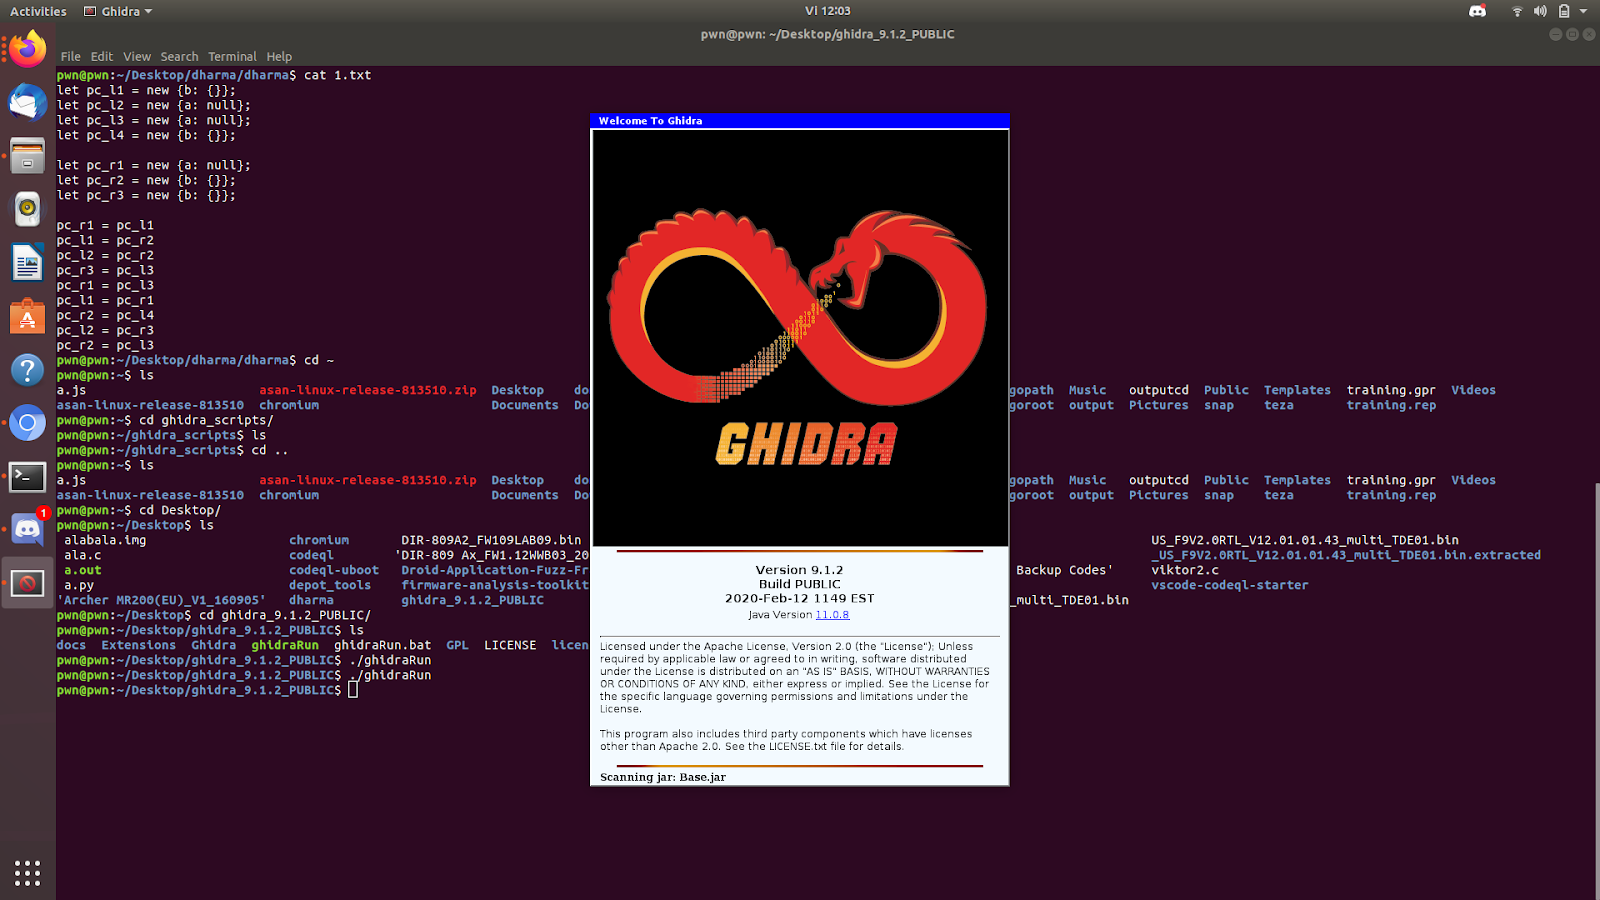Open Rhythmbox music player in dock

[28, 209]
